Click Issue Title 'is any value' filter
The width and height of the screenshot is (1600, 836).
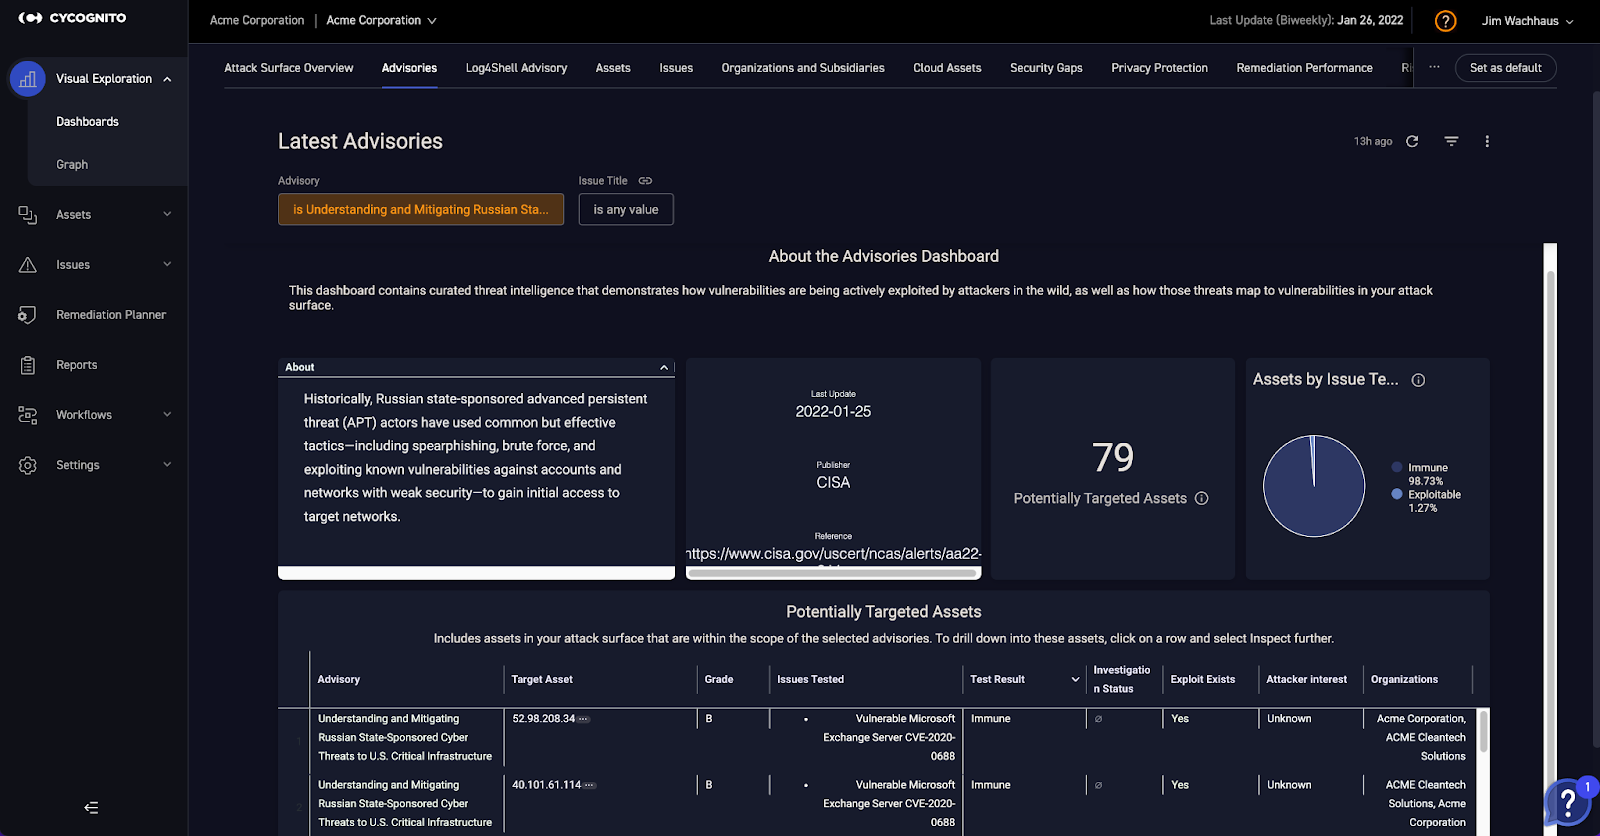[x=626, y=209]
